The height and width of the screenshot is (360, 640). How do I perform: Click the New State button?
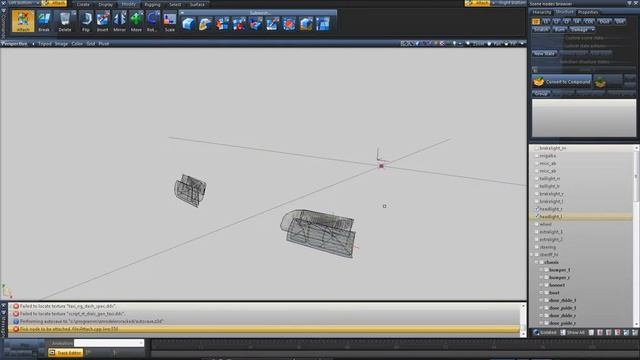[x=544, y=53]
